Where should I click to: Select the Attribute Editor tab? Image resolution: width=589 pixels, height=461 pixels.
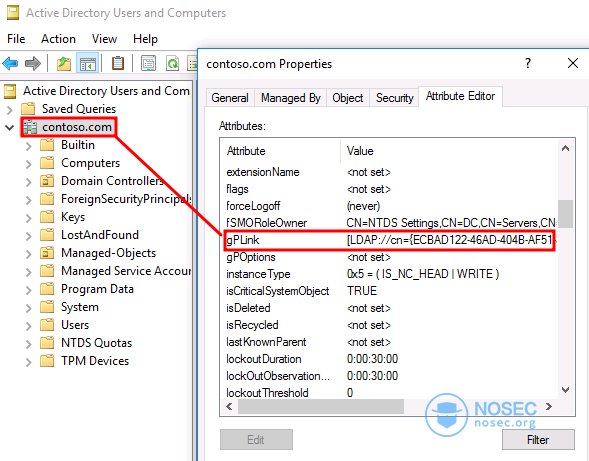pyautogui.click(x=460, y=96)
